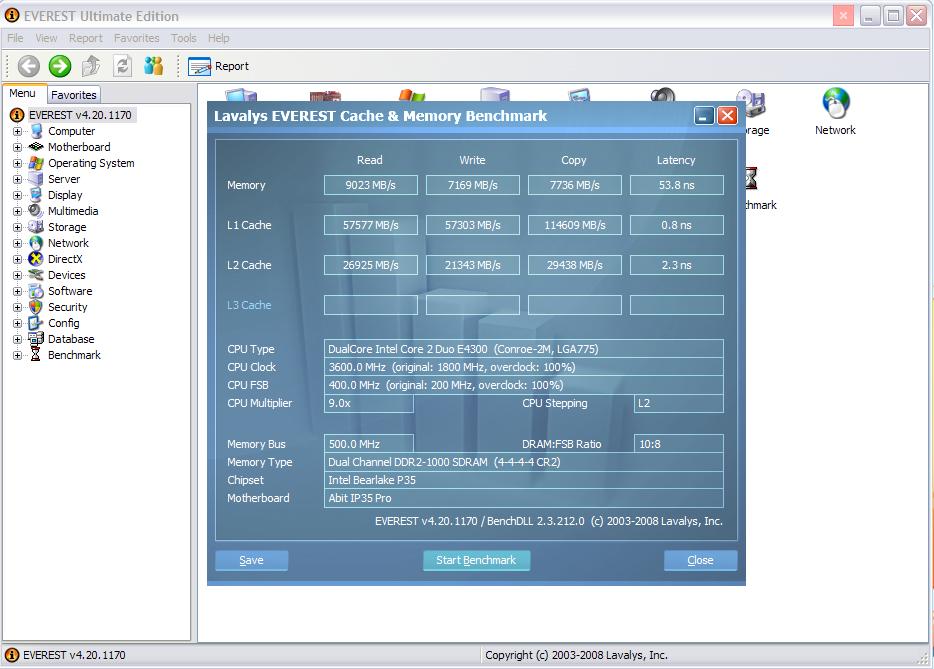Click the Computer icon in tree
Viewport: 934px width, 669px height.
pyautogui.click(x=36, y=131)
